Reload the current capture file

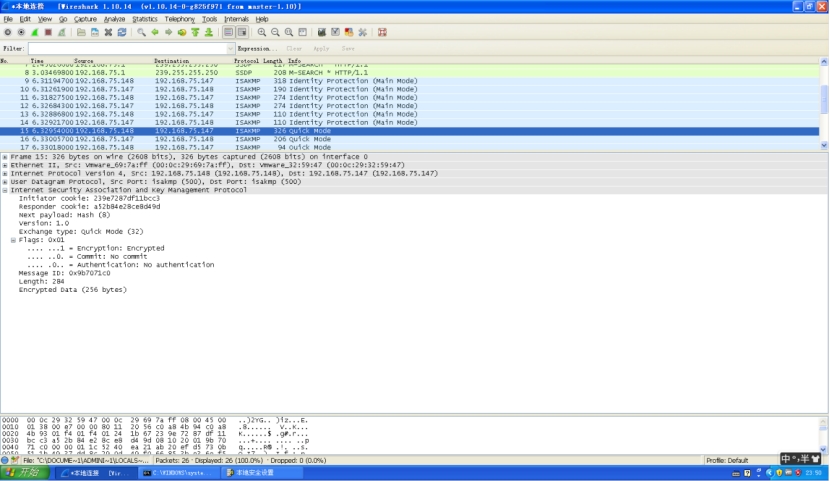pos(121,32)
